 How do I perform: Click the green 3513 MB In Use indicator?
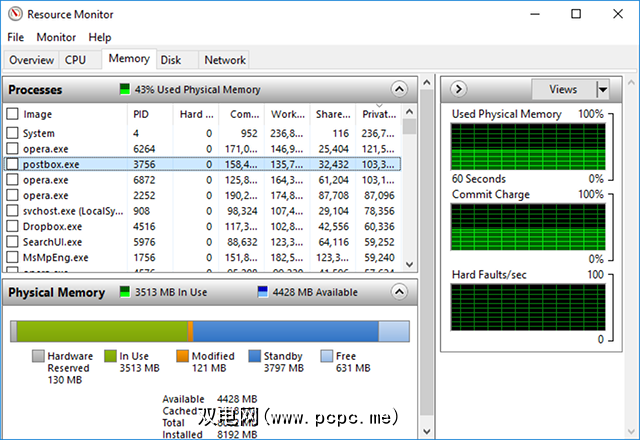(x=124, y=292)
